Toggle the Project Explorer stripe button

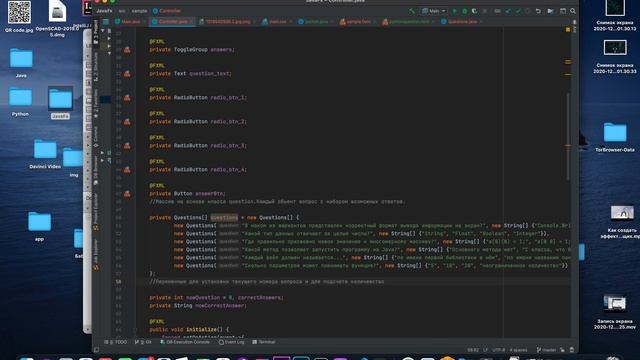tap(96, 211)
